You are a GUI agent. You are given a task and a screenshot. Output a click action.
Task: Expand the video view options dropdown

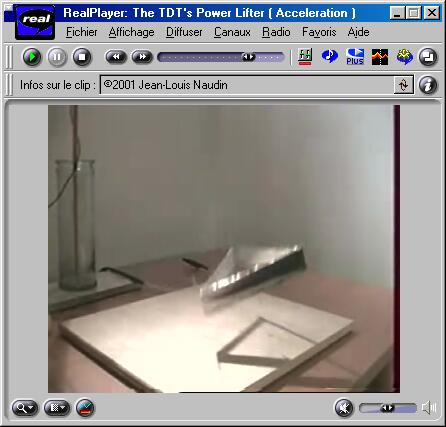[x=57, y=408]
